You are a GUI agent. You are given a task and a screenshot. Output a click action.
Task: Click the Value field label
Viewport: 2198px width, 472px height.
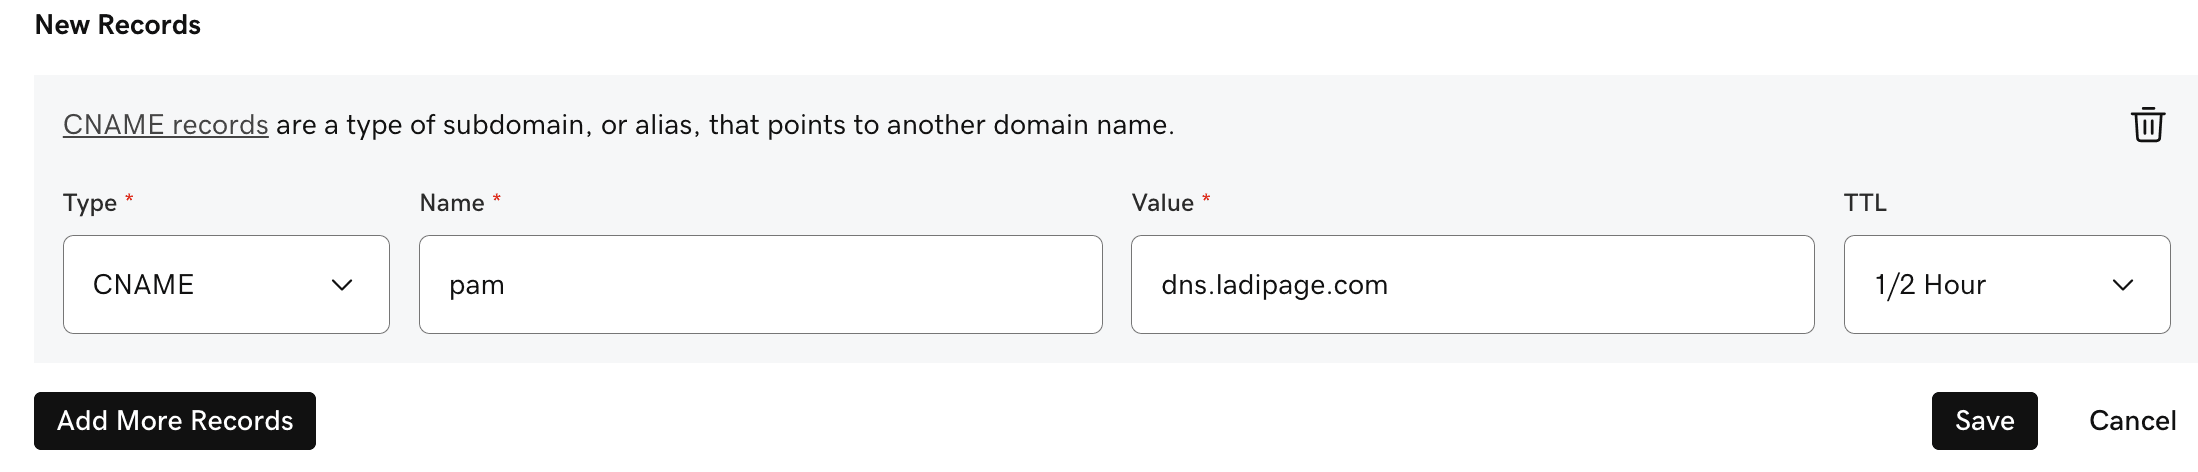click(1162, 203)
